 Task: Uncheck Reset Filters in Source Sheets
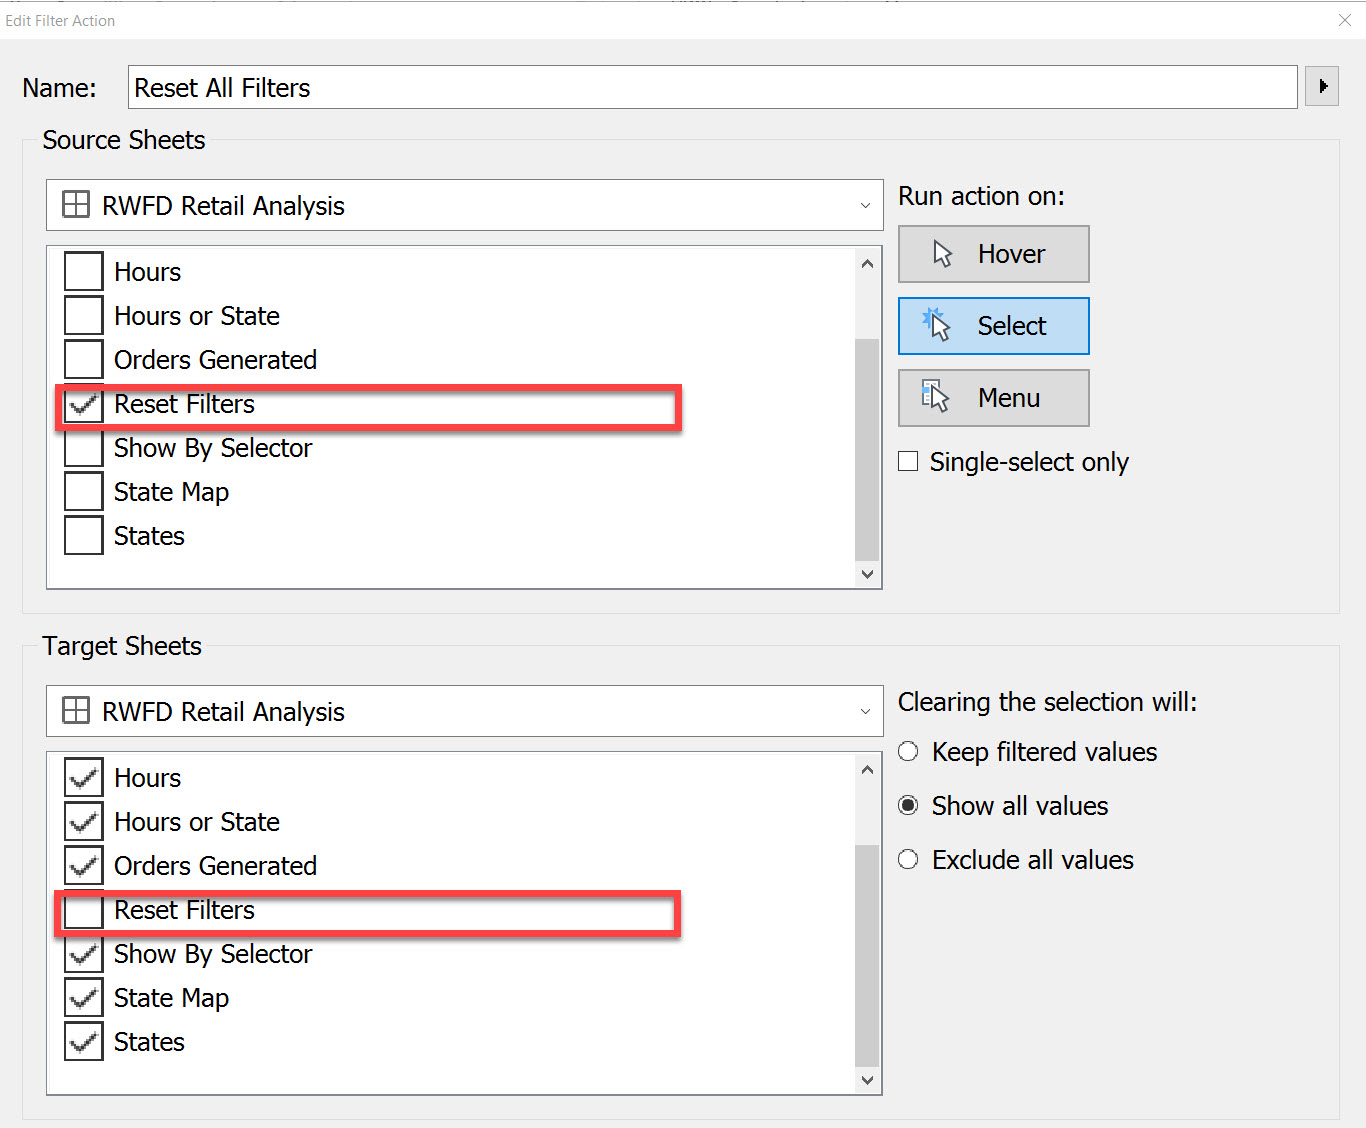83,404
